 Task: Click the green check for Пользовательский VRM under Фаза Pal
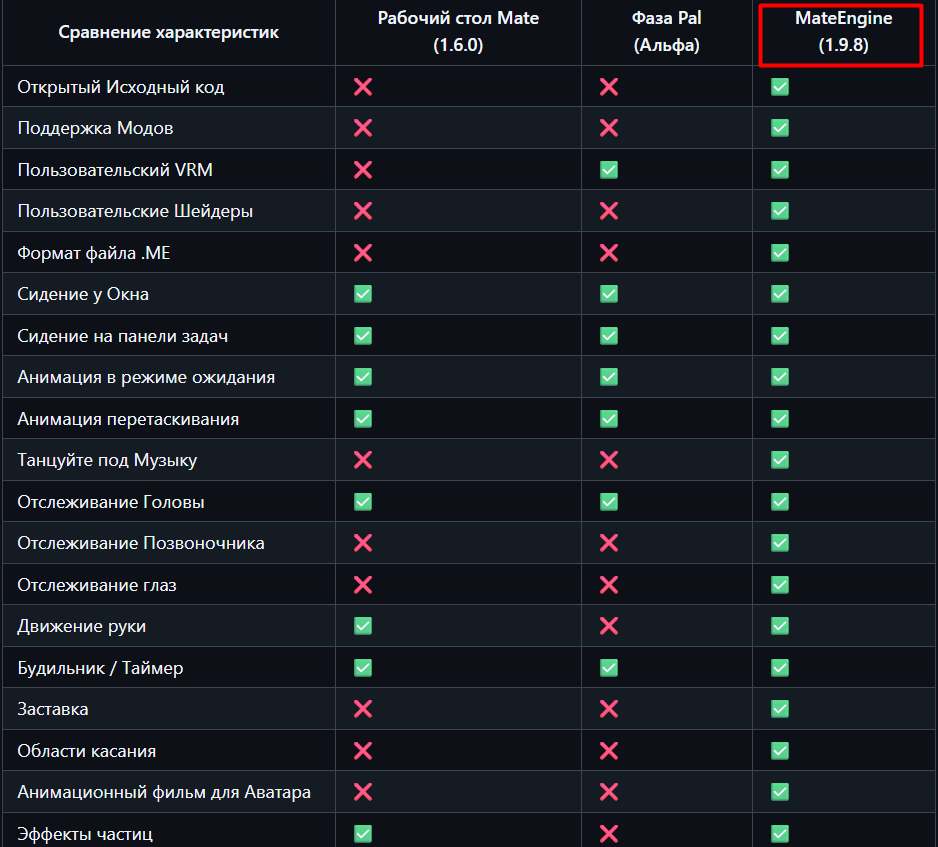pos(609,170)
